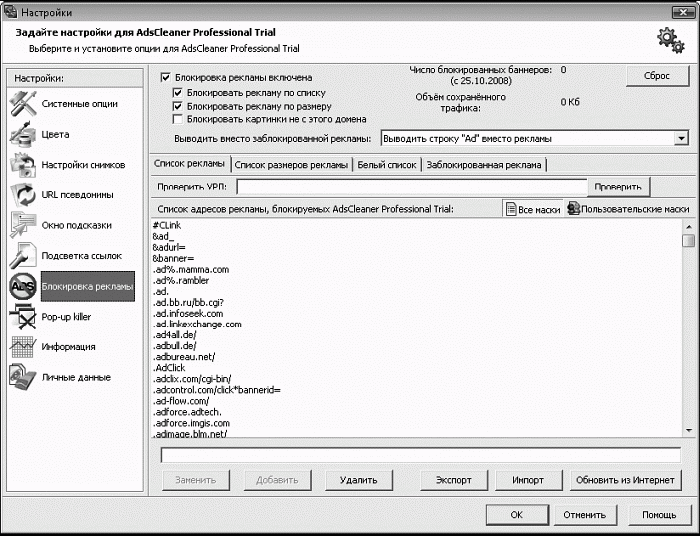The image size is (700, 536).
Task: Open the Список размеров рекламы tab
Action: [x=292, y=165]
